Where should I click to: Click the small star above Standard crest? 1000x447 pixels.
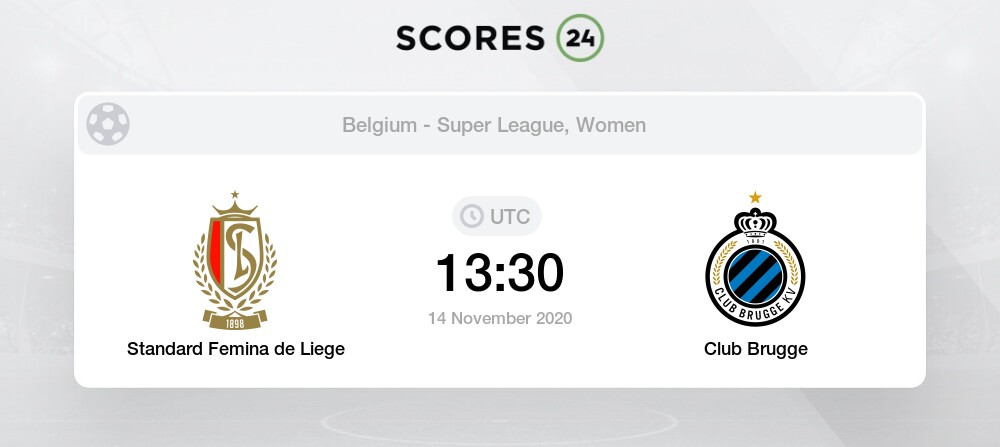coord(235,195)
